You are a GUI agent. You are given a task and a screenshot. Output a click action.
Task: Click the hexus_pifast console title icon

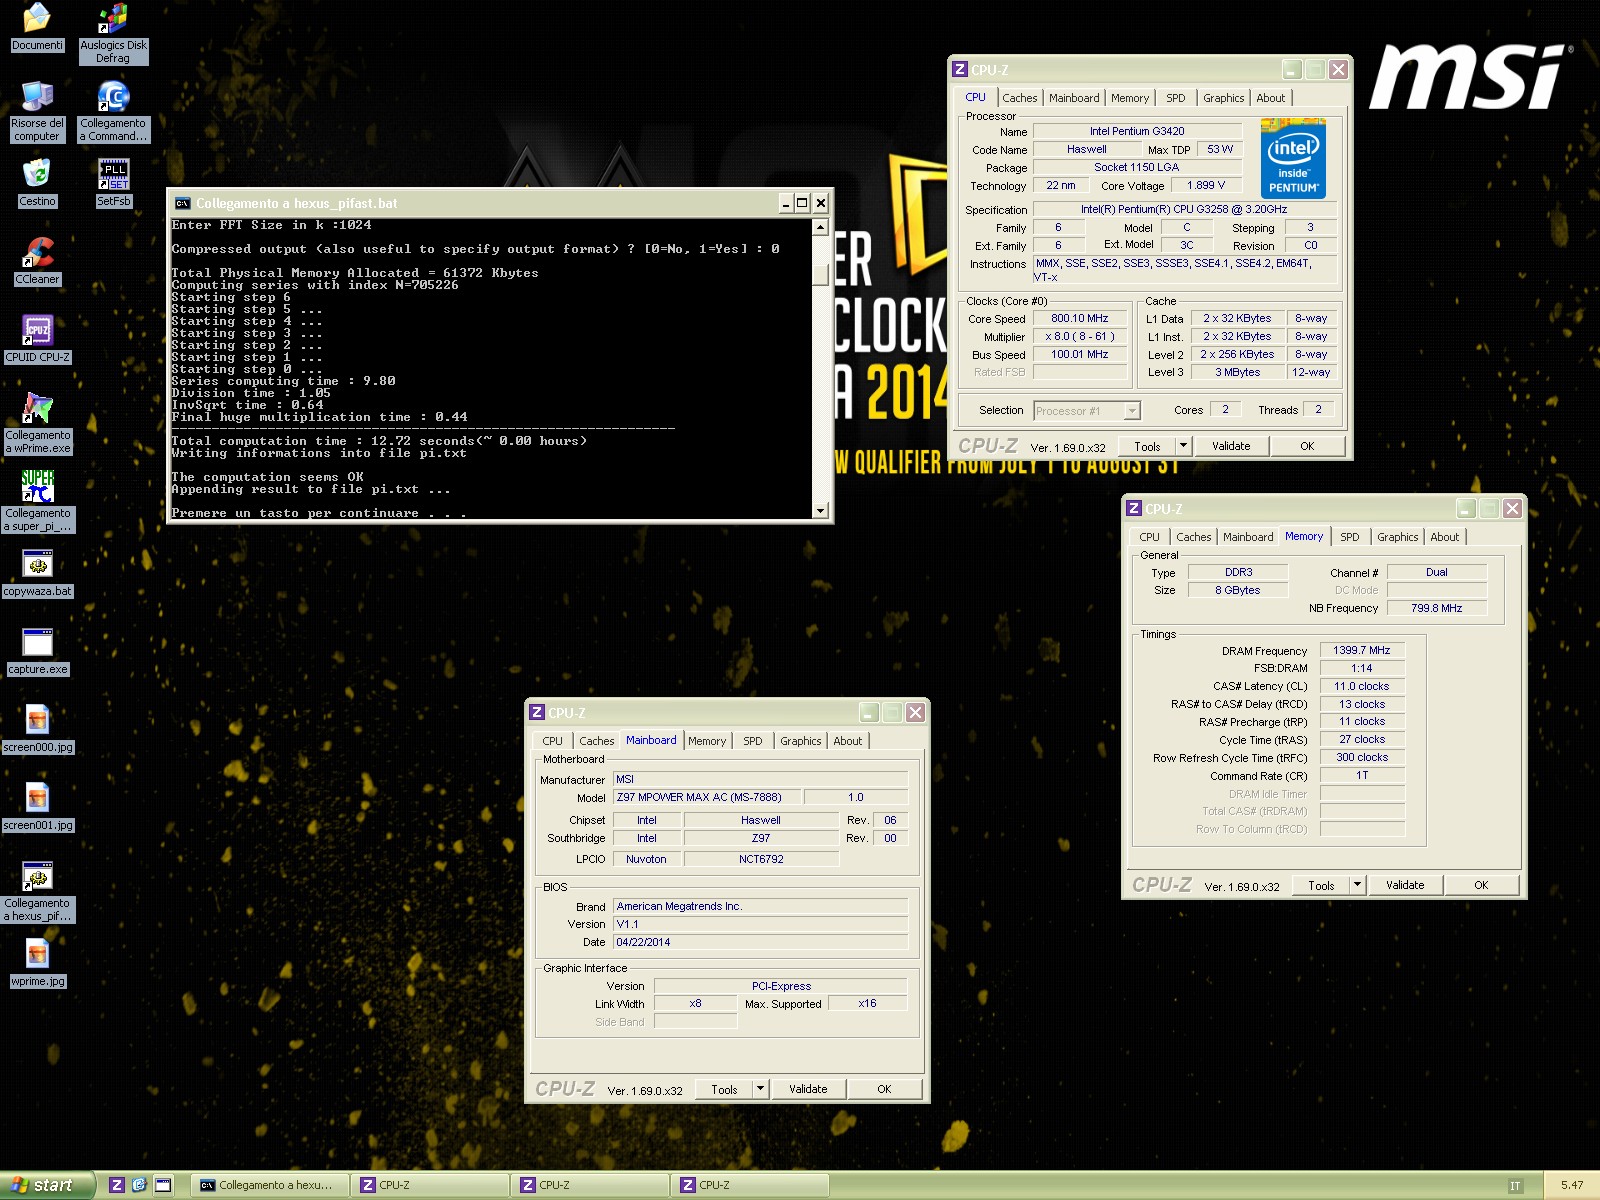[x=182, y=203]
